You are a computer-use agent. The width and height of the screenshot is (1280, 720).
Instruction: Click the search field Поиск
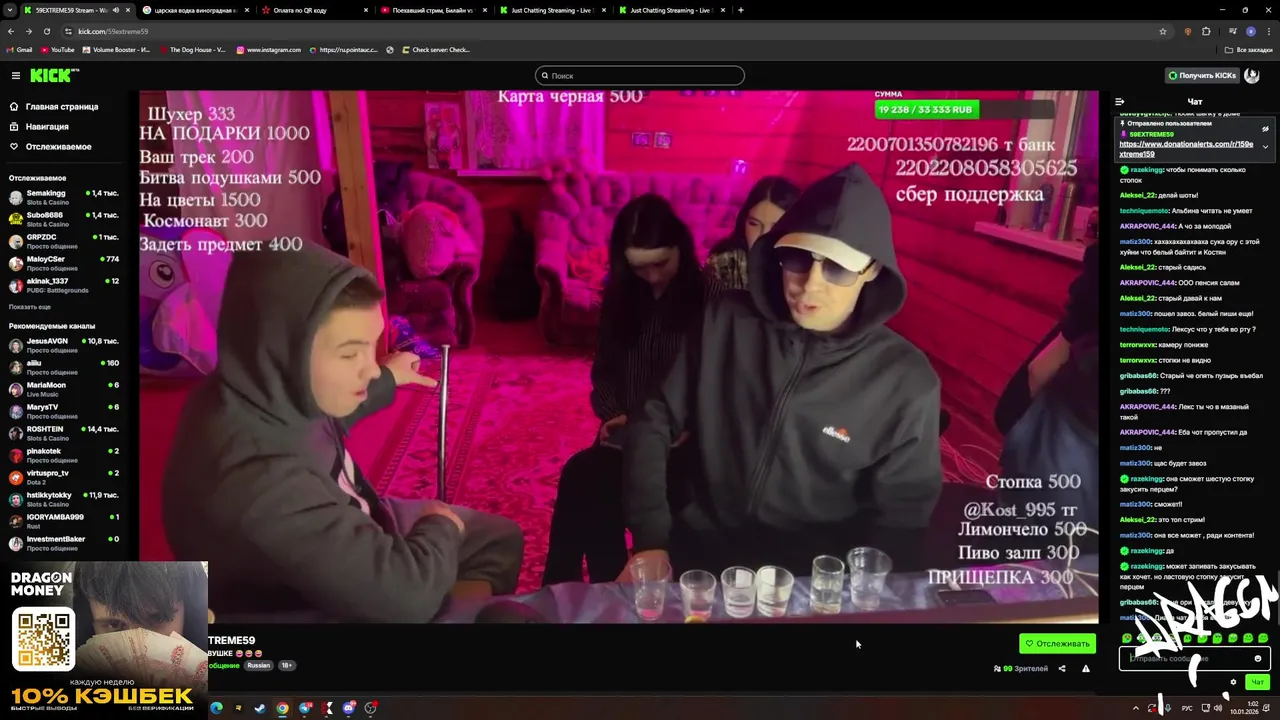coord(640,76)
